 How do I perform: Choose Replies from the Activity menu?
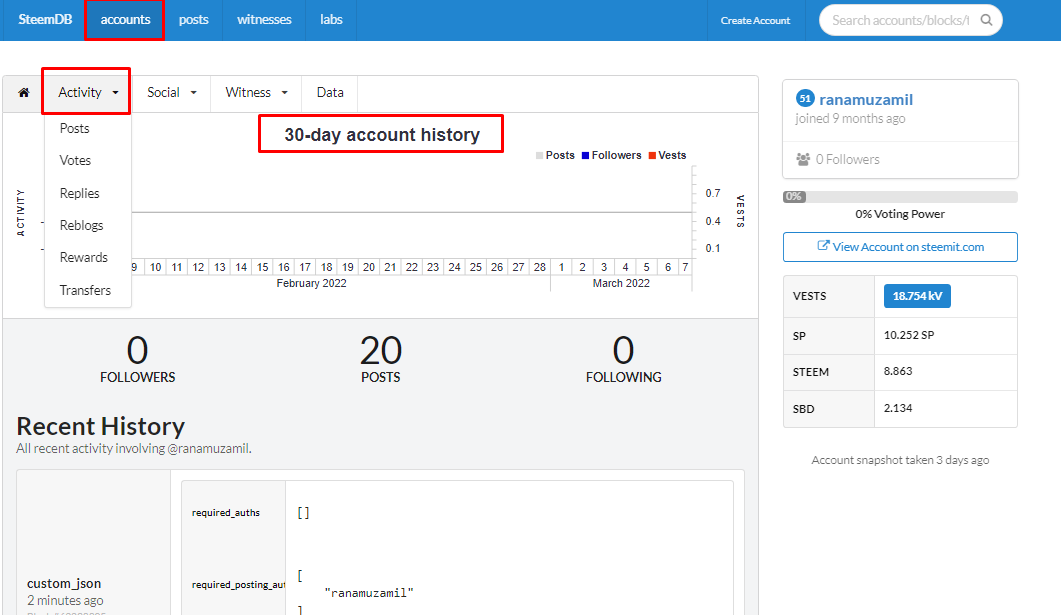[x=79, y=193]
